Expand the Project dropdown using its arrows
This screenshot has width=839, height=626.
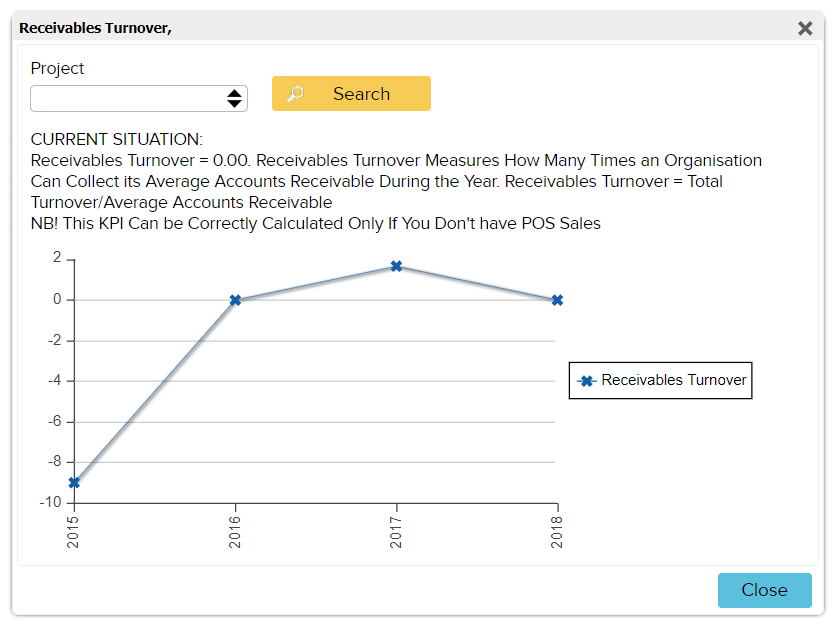(x=234, y=98)
